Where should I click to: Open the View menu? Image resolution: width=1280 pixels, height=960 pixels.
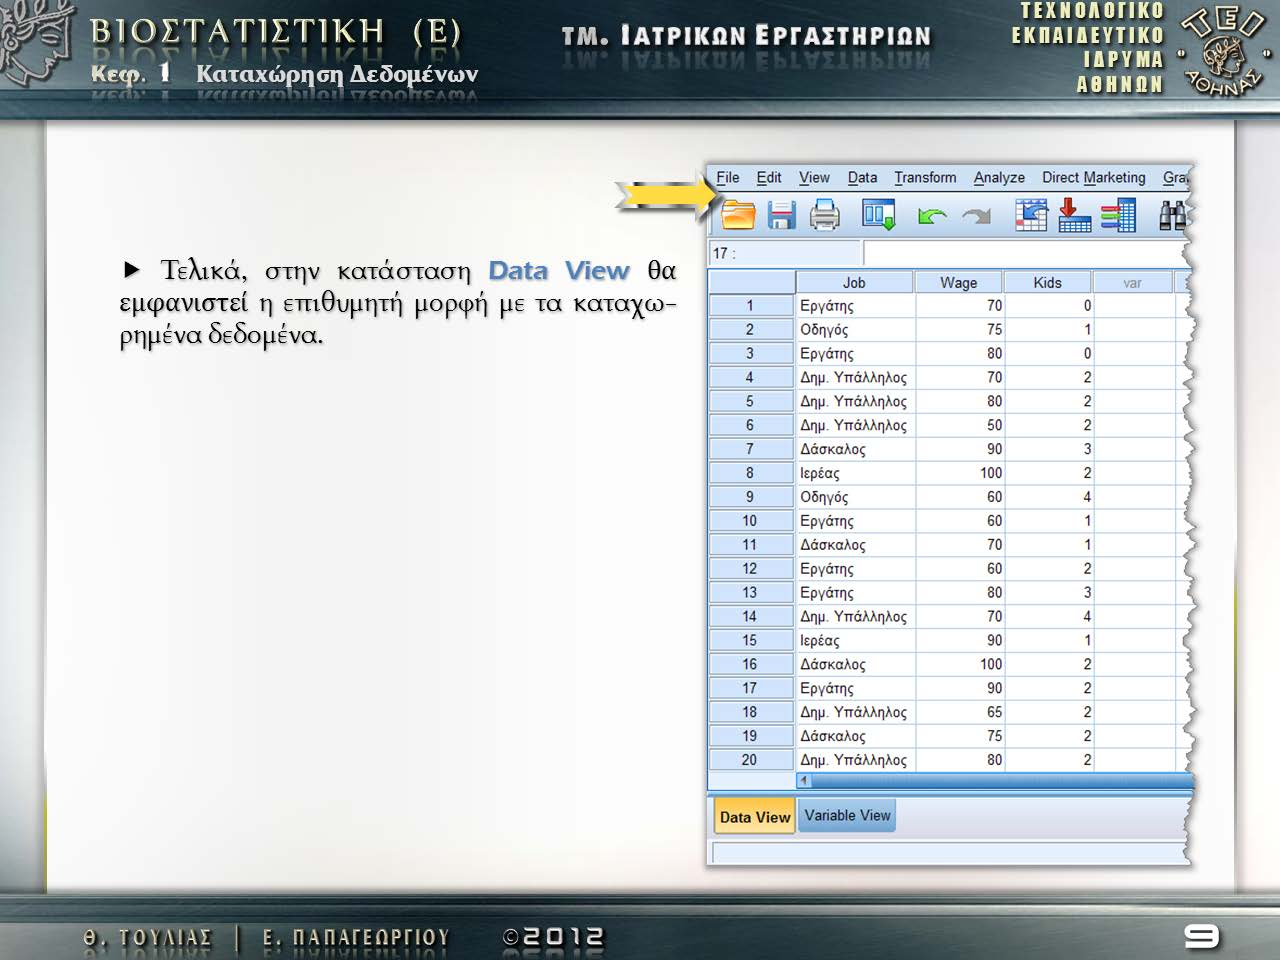click(814, 178)
